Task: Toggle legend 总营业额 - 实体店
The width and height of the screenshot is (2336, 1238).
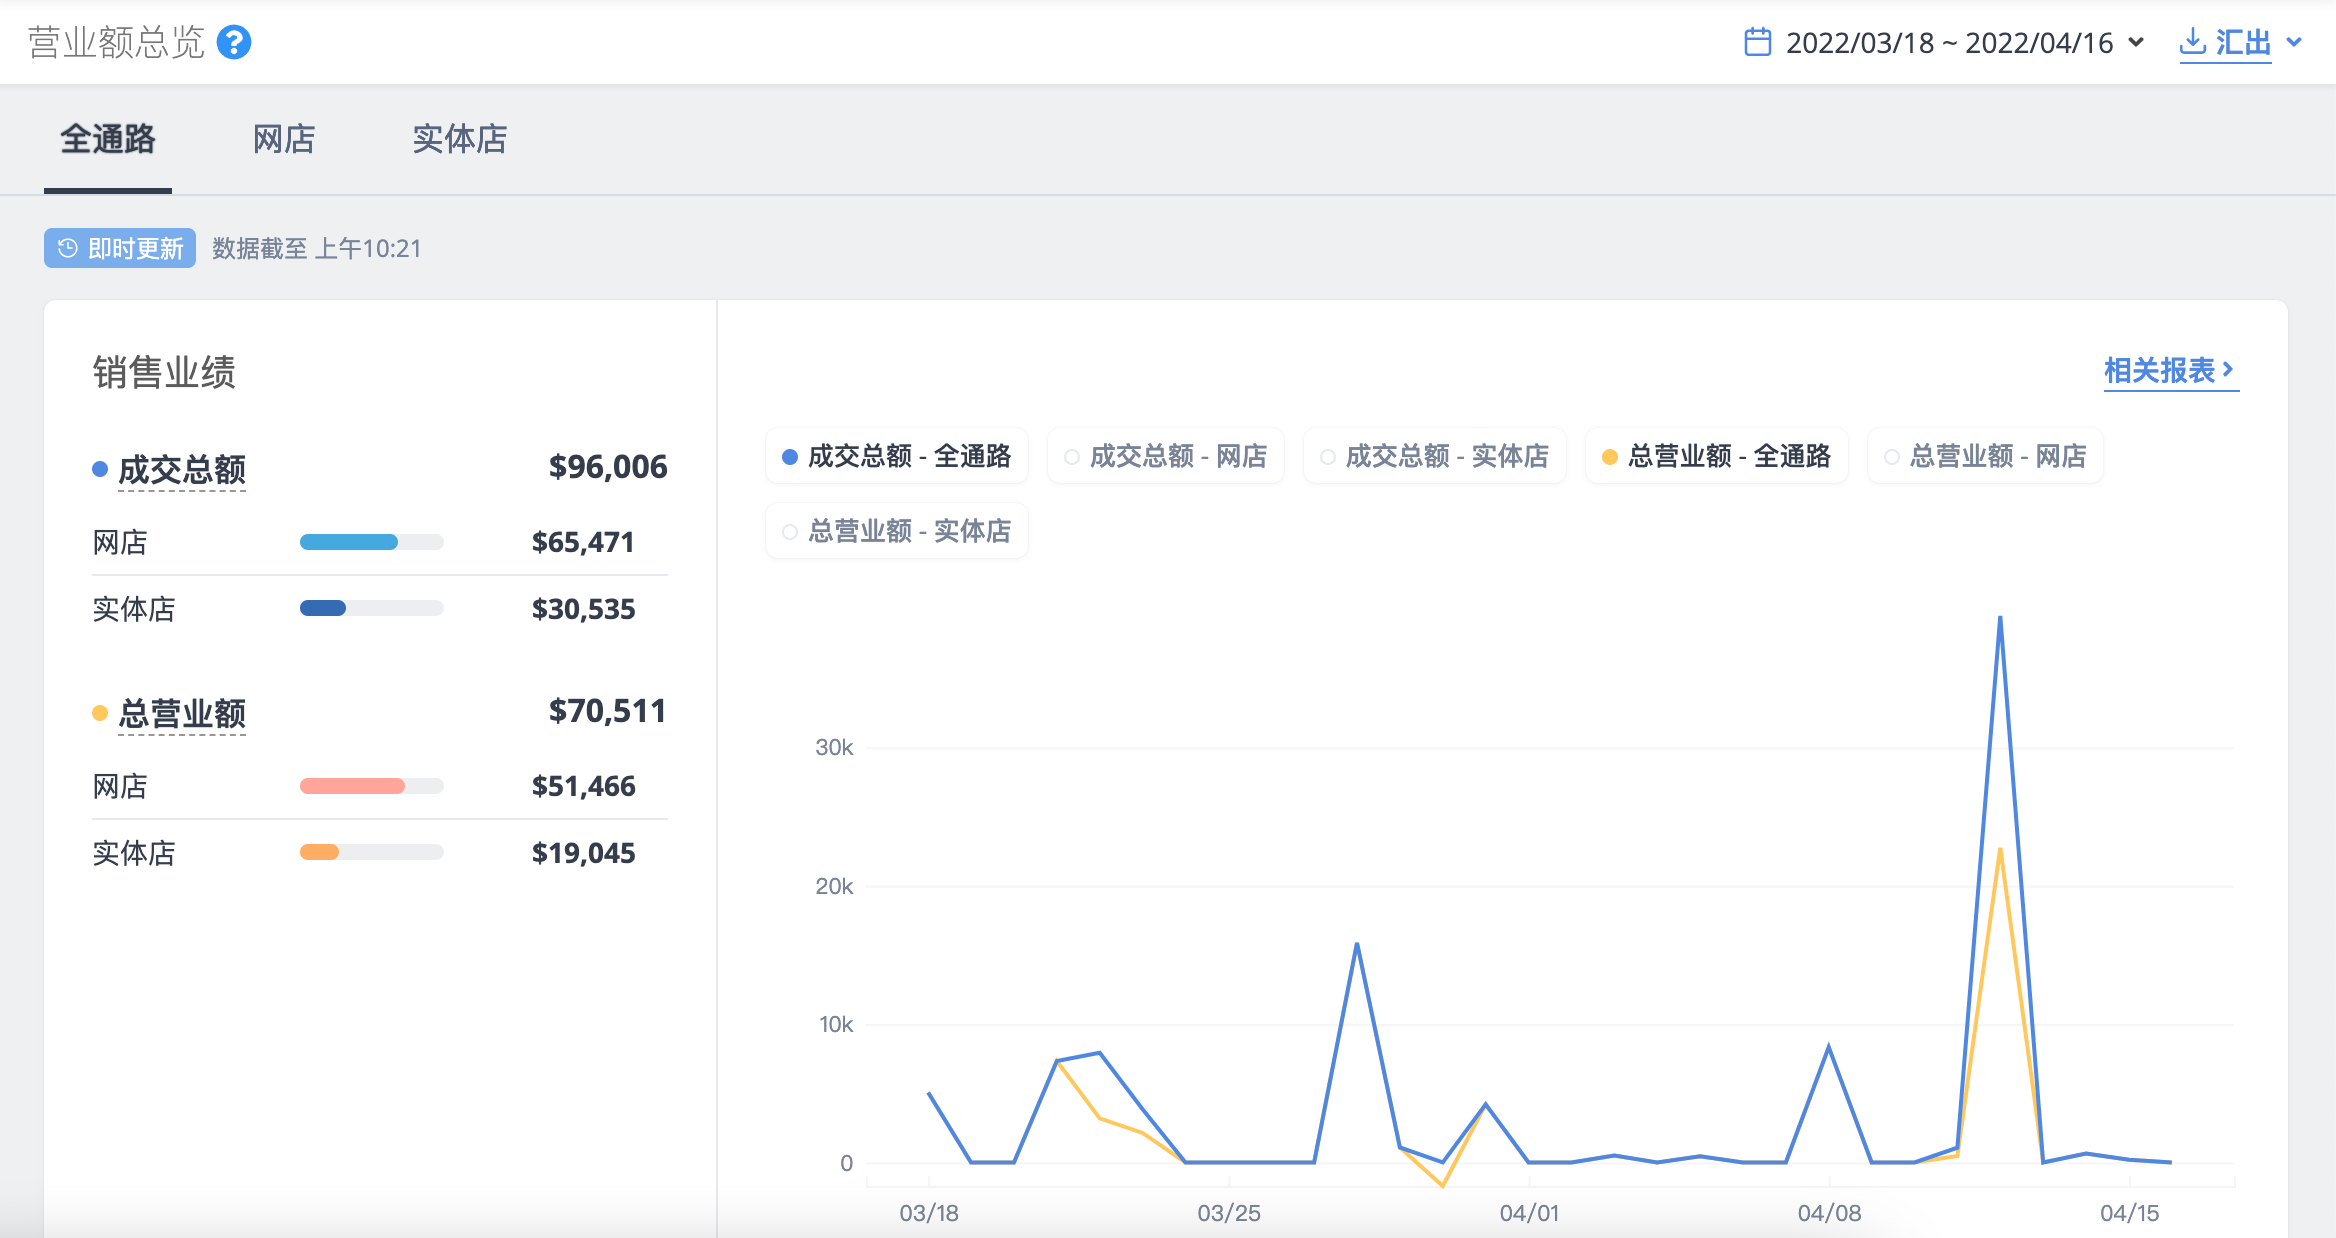Action: [897, 530]
